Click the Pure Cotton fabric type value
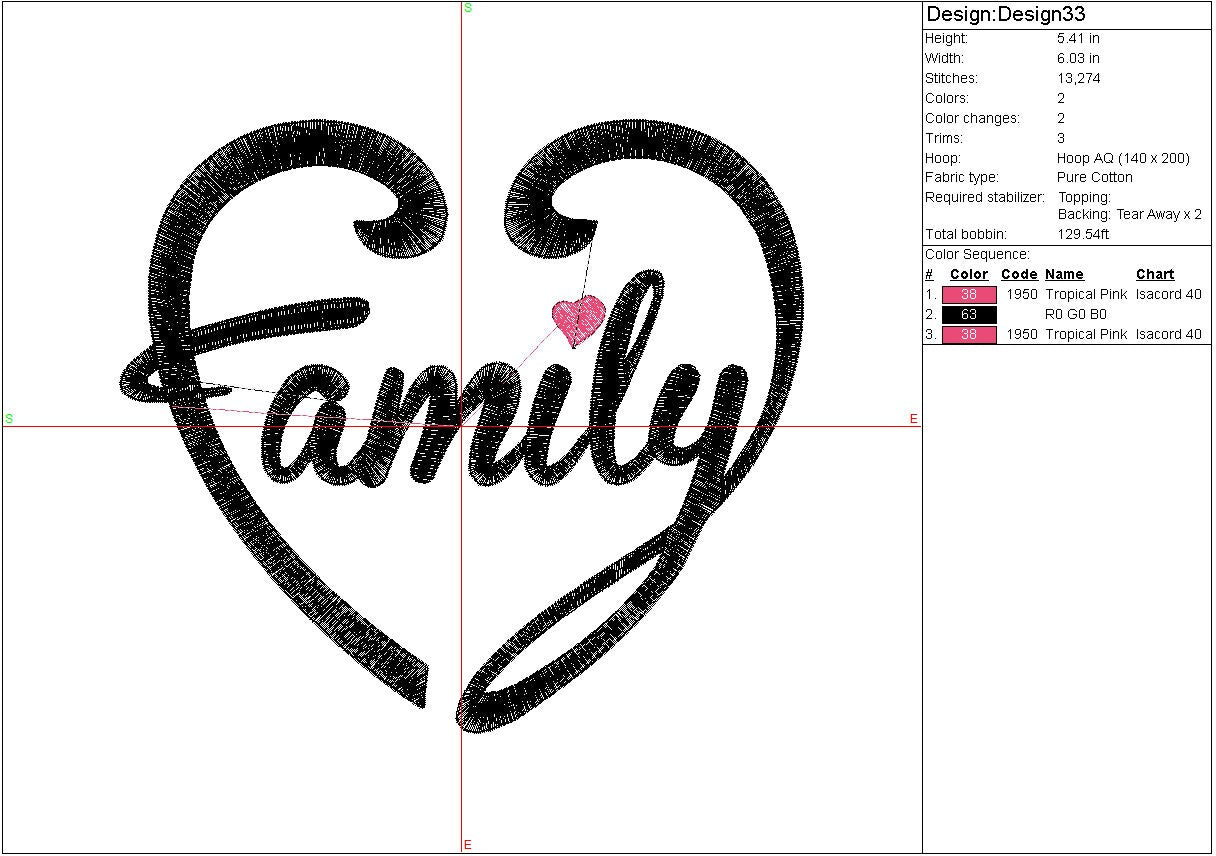The height and width of the screenshot is (856, 1216). tap(1094, 178)
